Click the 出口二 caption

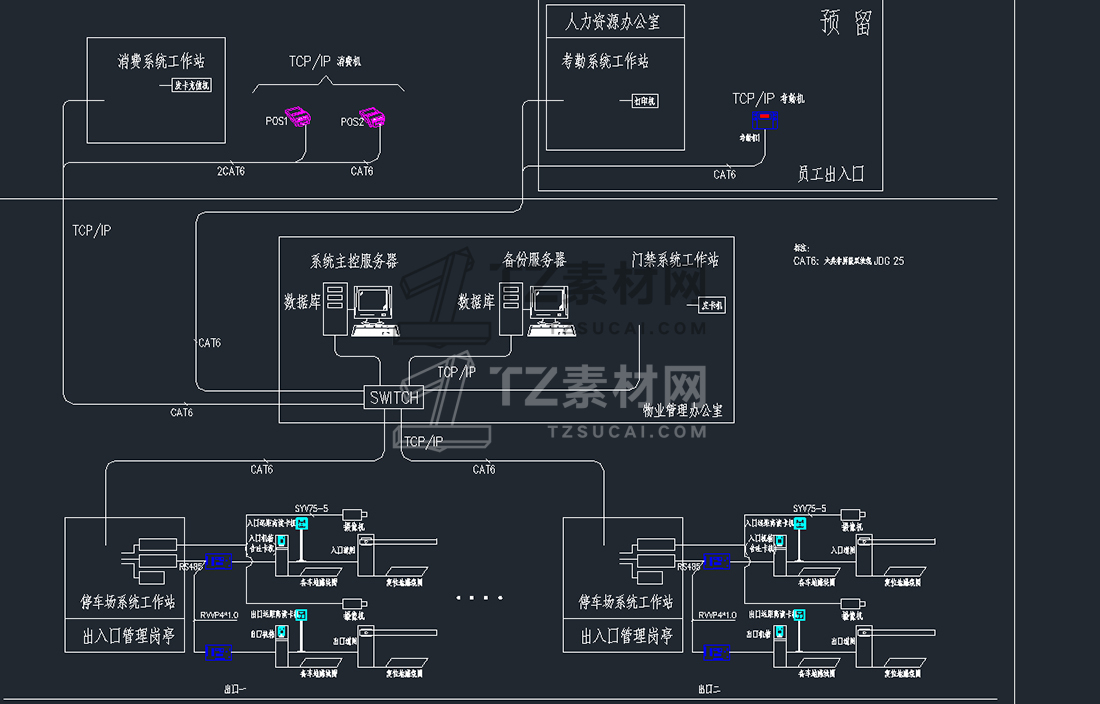coord(709,689)
